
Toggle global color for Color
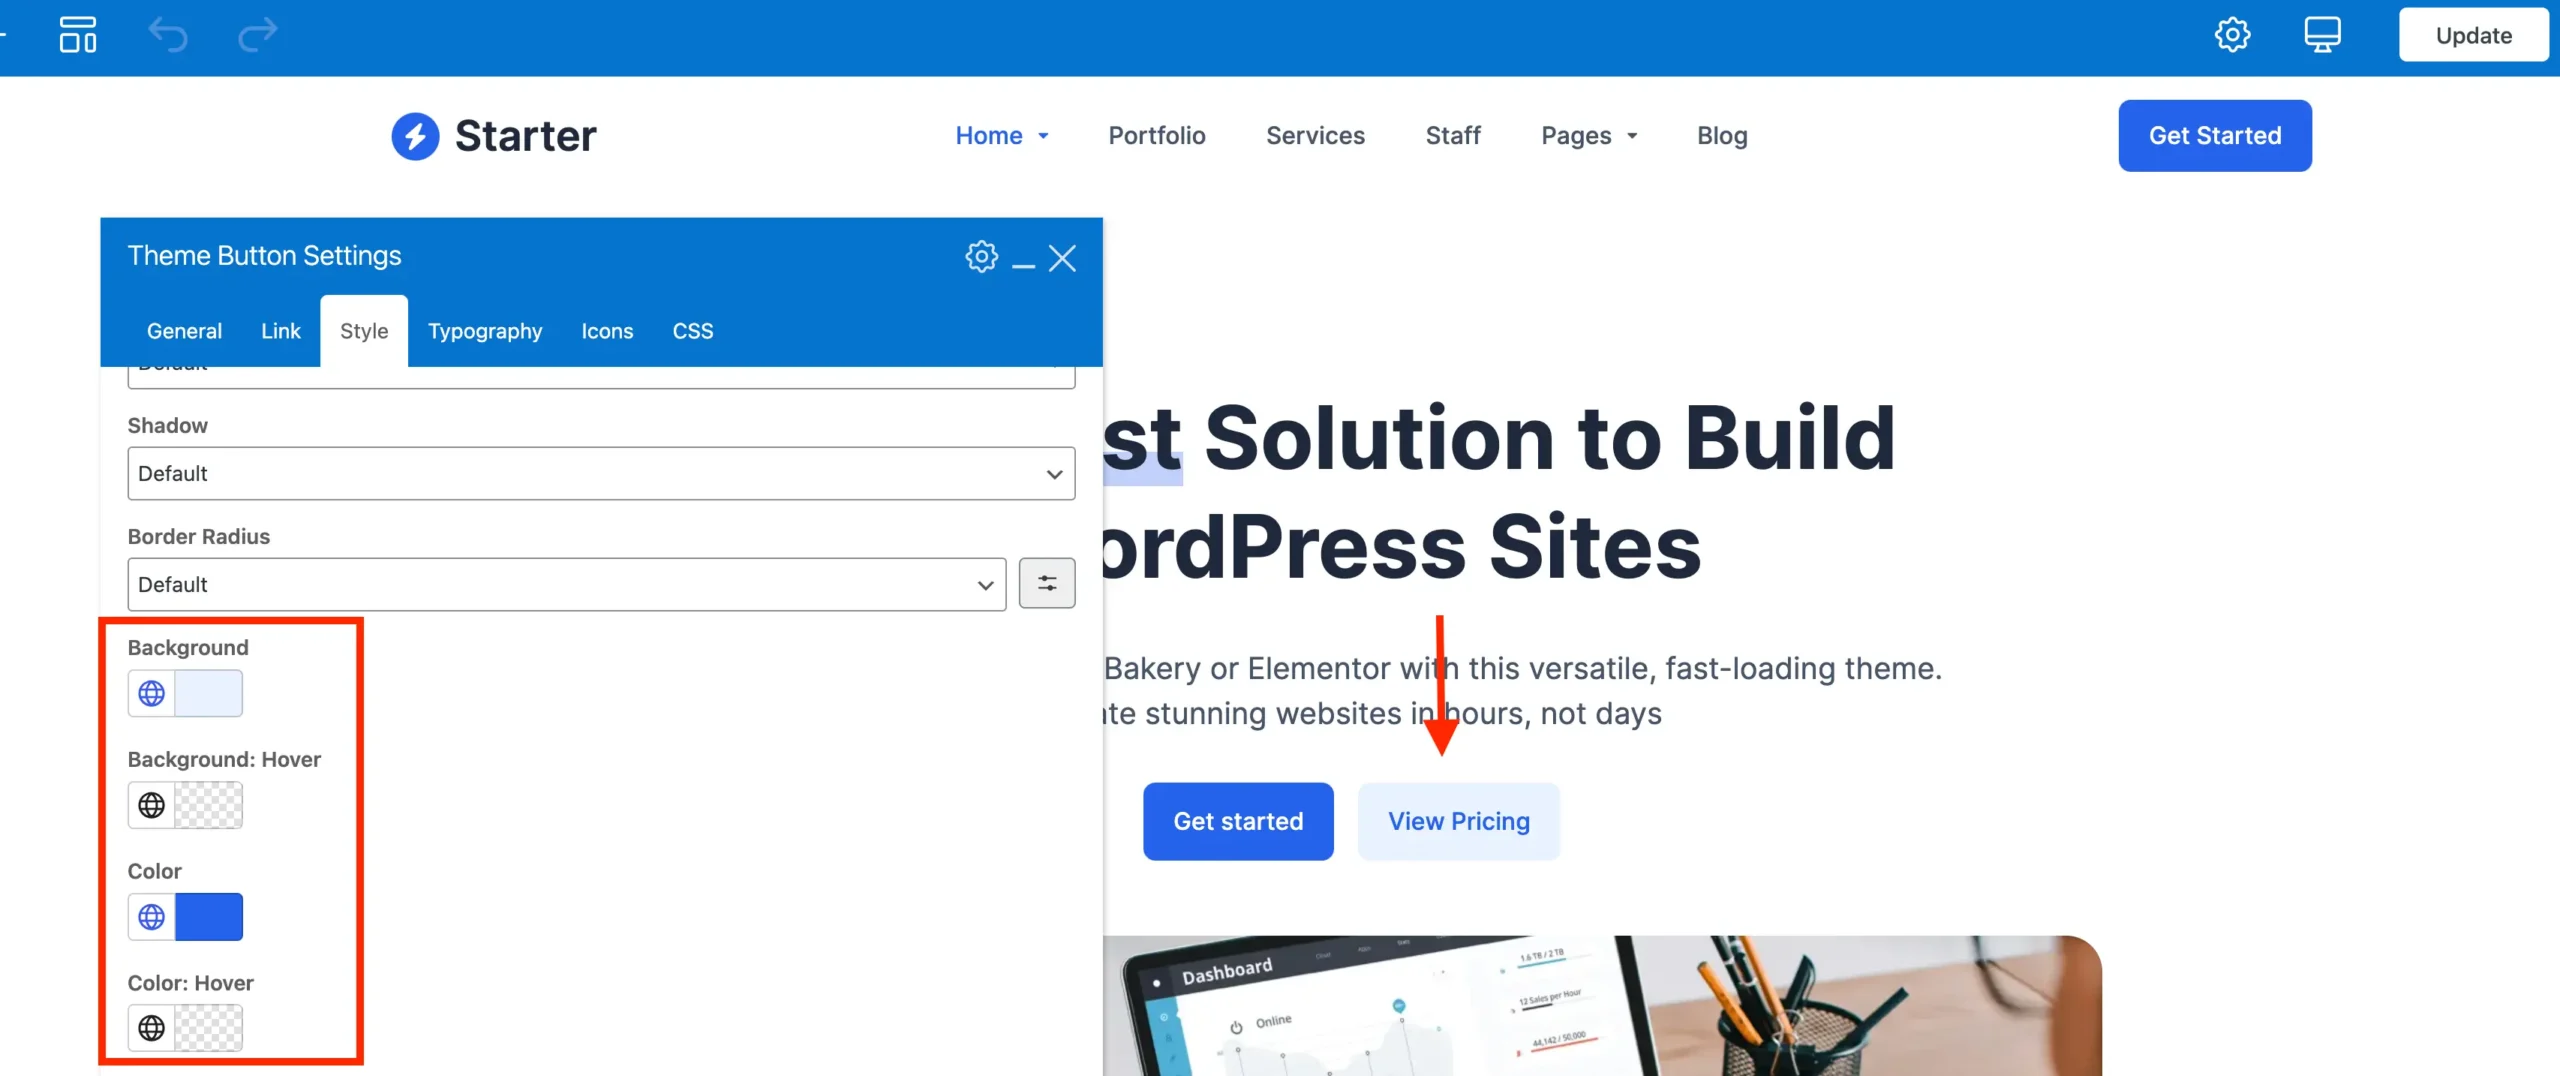[151, 917]
